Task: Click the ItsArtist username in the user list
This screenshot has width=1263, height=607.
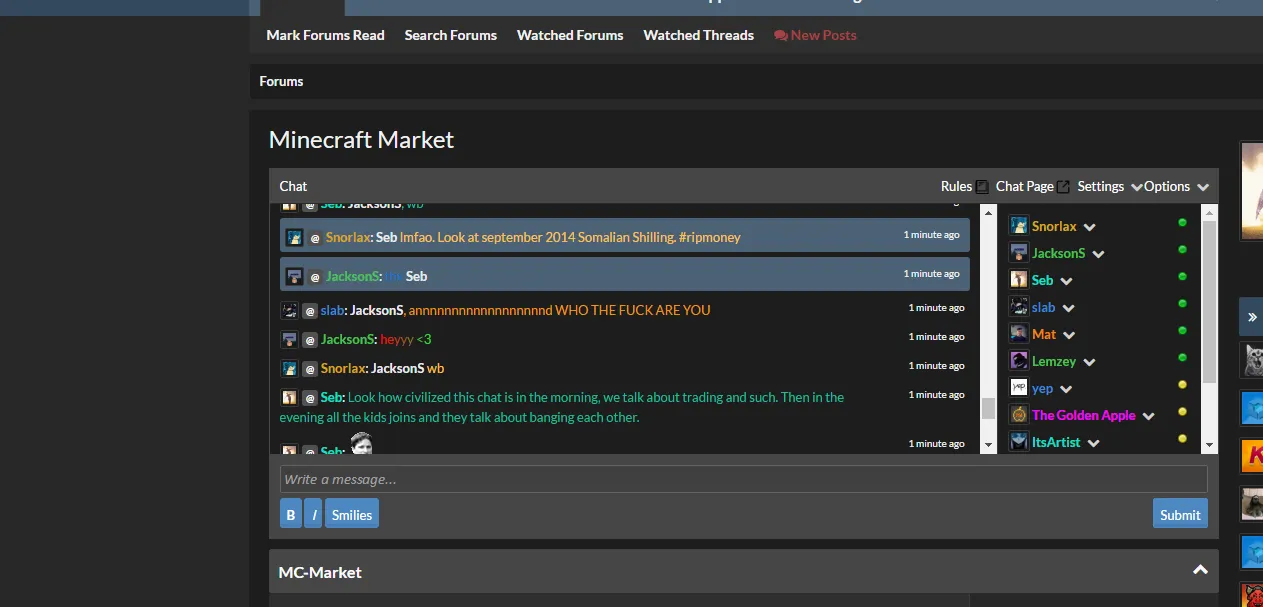Action: (1056, 442)
